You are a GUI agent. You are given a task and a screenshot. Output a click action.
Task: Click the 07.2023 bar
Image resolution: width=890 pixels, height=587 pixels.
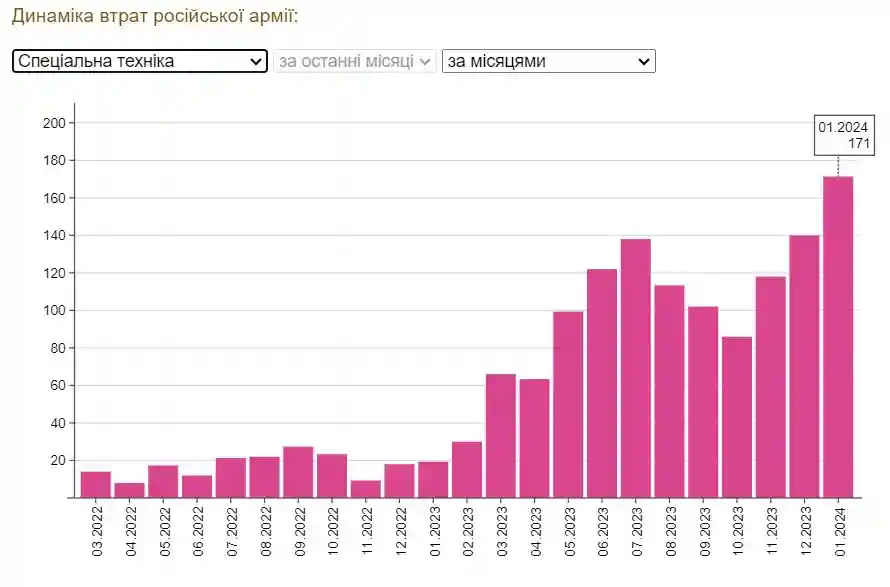[x=636, y=368]
